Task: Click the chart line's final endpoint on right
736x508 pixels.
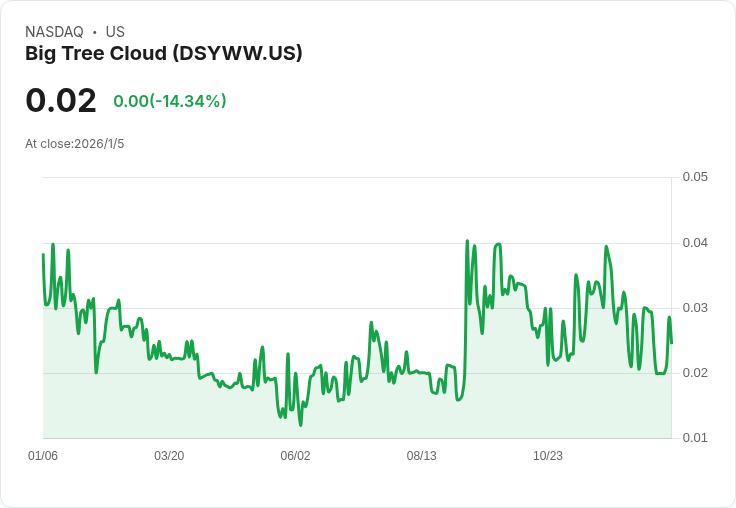Action: point(672,343)
